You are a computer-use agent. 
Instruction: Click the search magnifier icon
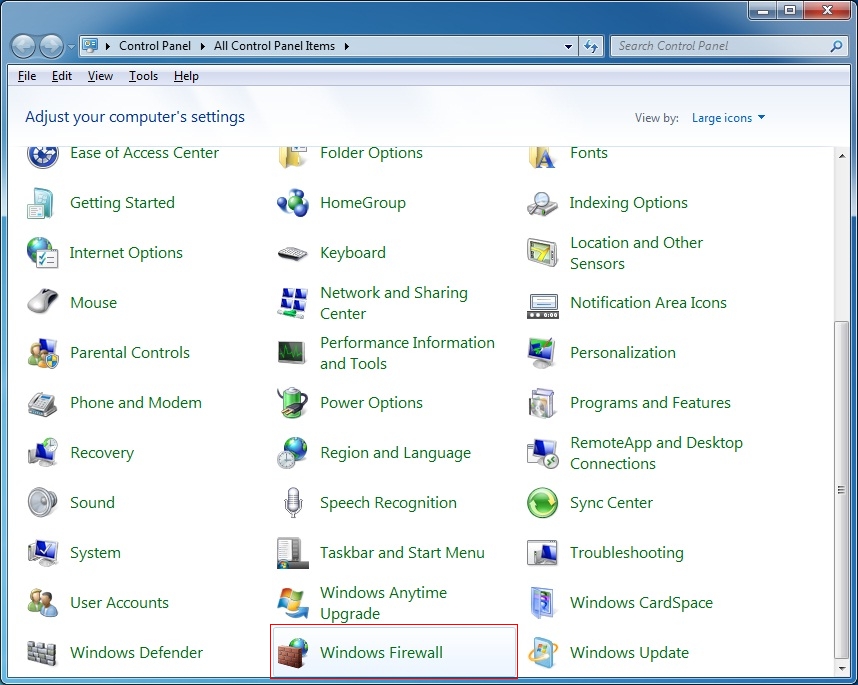point(836,47)
